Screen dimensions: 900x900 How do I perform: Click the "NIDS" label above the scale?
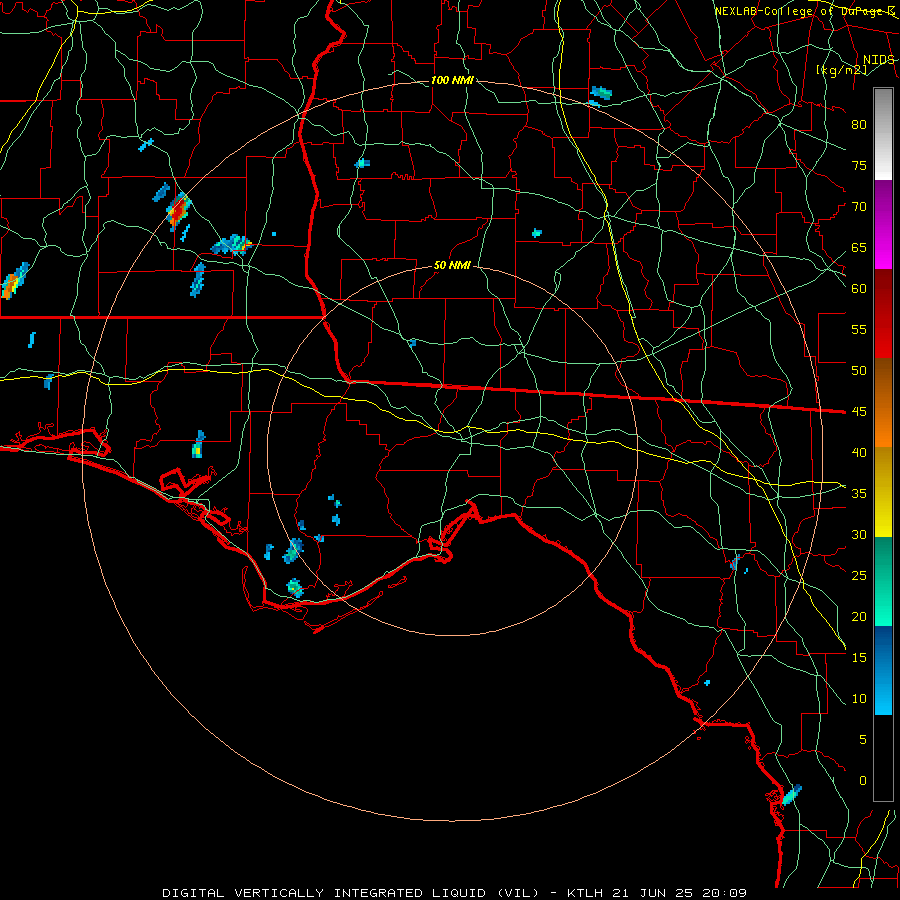tap(879, 60)
